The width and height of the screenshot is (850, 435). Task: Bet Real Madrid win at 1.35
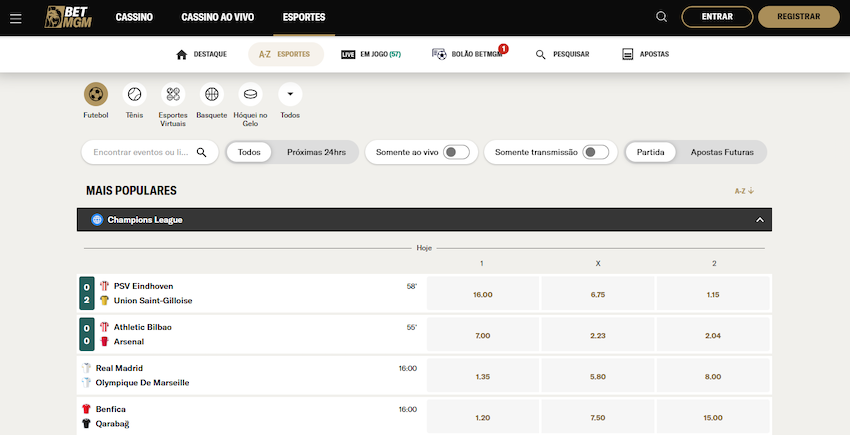pos(482,375)
